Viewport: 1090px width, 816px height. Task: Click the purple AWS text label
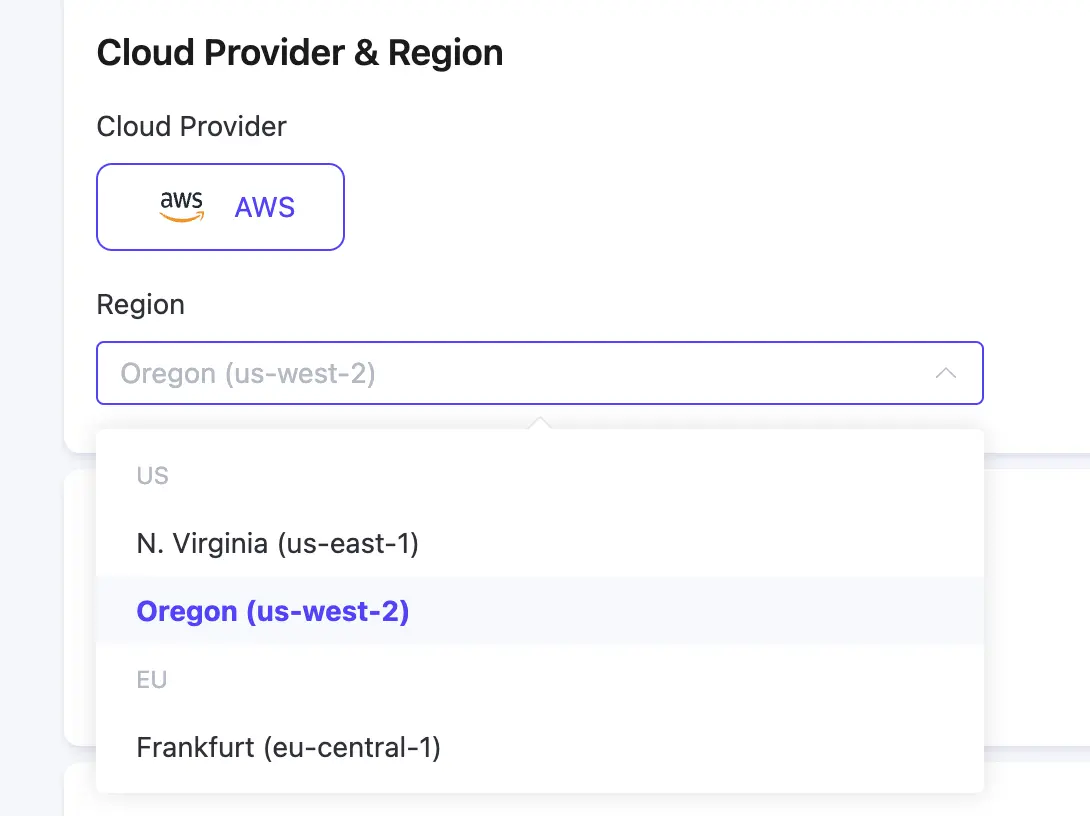(265, 208)
